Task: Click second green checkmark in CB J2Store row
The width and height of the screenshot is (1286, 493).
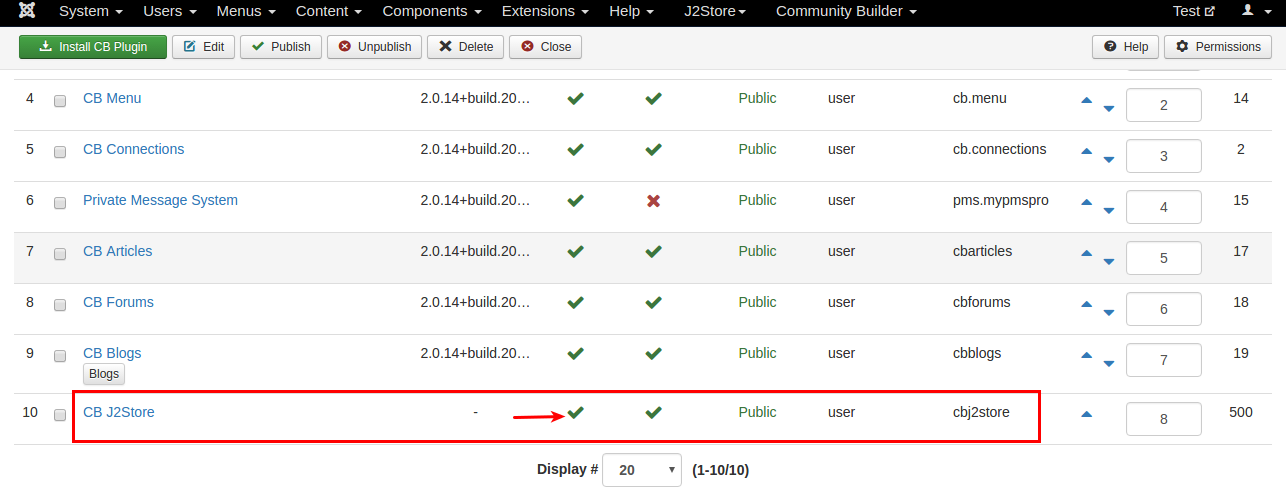Action: click(x=653, y=412)
